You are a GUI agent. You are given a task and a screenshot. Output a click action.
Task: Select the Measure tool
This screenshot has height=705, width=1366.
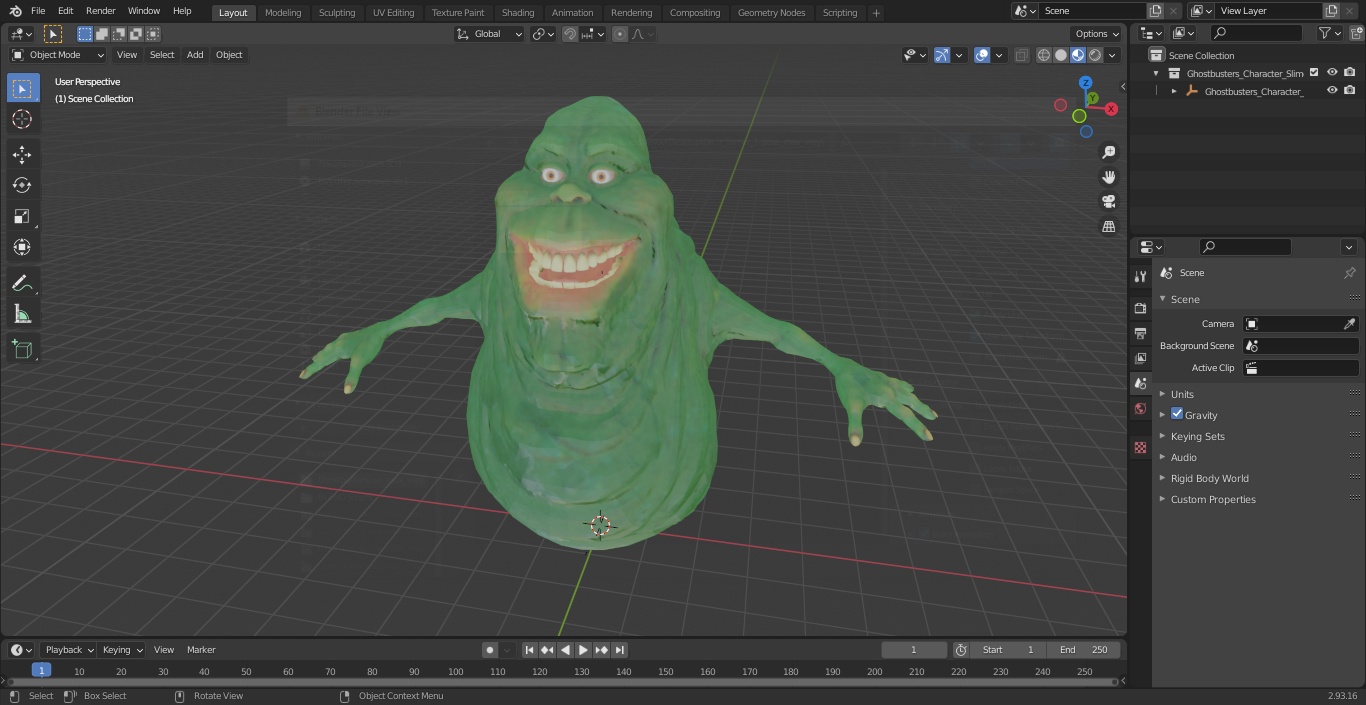22,314
